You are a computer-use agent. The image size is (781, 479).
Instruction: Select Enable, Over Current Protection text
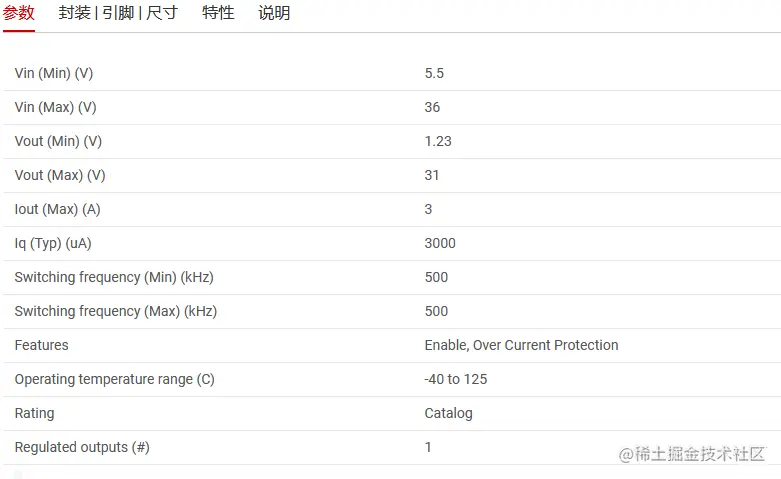pos(521,345)
